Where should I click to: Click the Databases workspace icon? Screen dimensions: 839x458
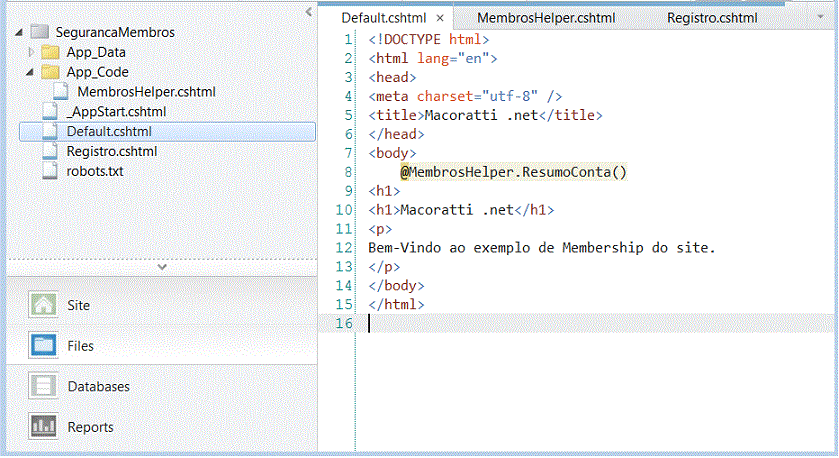[x=43, y=386]
